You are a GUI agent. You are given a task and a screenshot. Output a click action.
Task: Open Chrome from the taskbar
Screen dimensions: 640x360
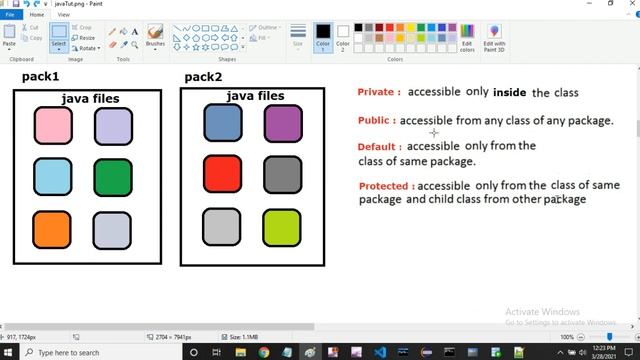tap(264, 352)
